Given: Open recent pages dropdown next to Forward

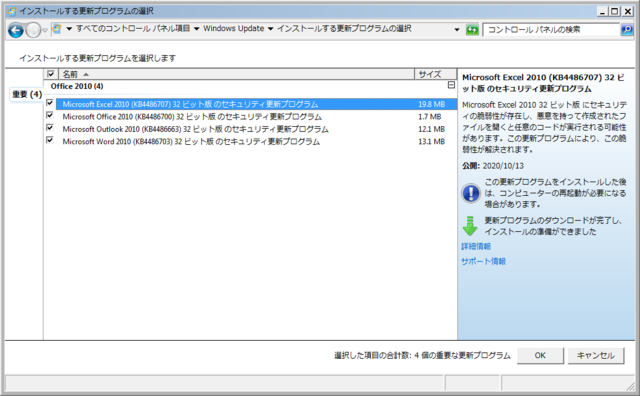Looking at the screenshot, I should click(45, 30).
